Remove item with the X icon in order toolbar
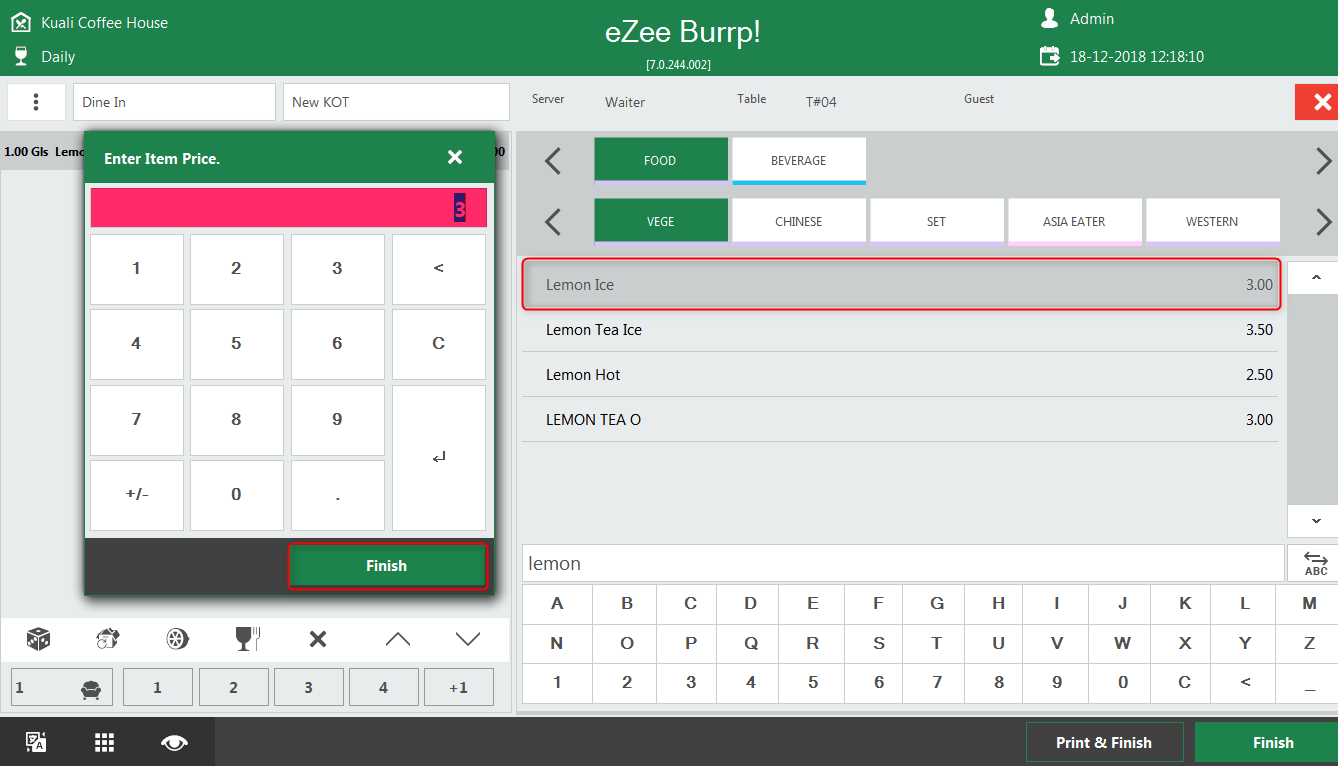Screen dimensions: 1338x766 click(x=318, y=639)
